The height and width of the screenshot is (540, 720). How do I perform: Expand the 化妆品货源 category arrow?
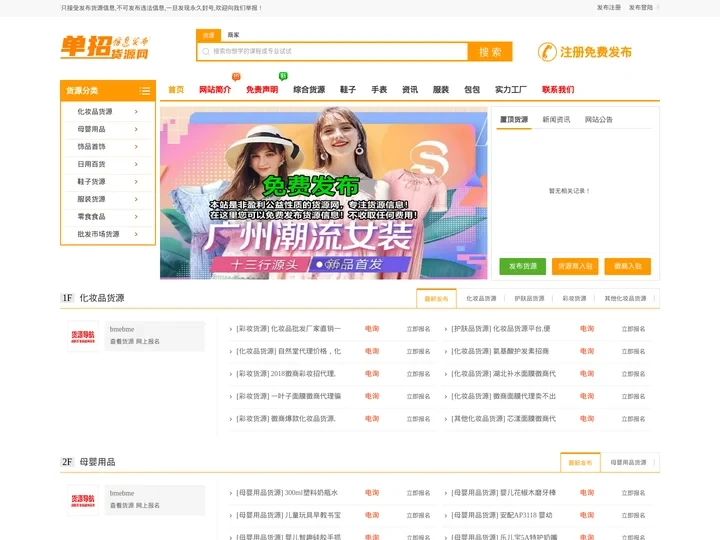[x=136, y=112]
